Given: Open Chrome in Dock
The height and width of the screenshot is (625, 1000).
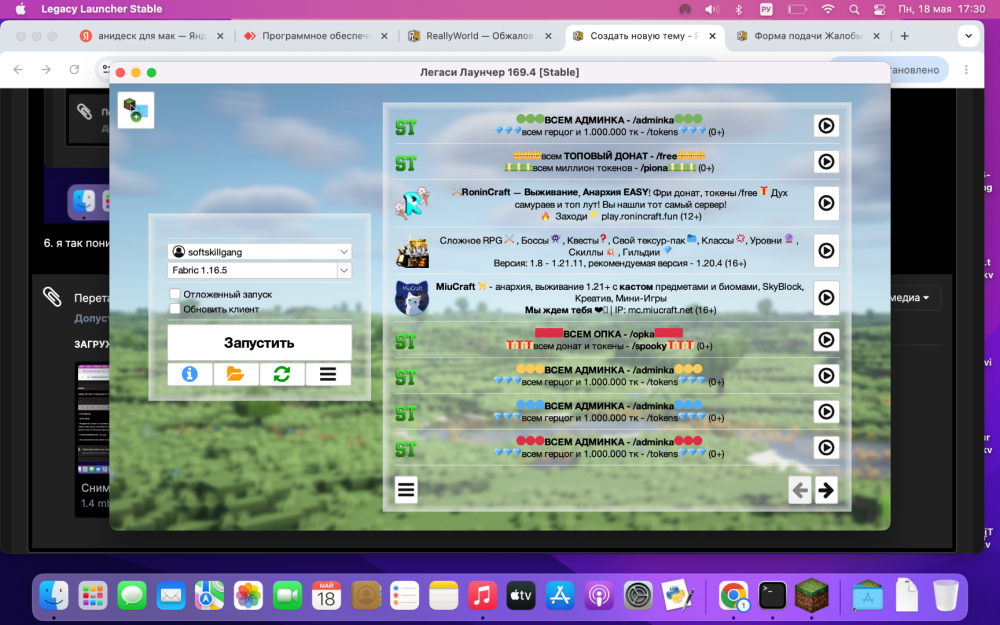Looking at the screenshot, I should pos(733,596).
